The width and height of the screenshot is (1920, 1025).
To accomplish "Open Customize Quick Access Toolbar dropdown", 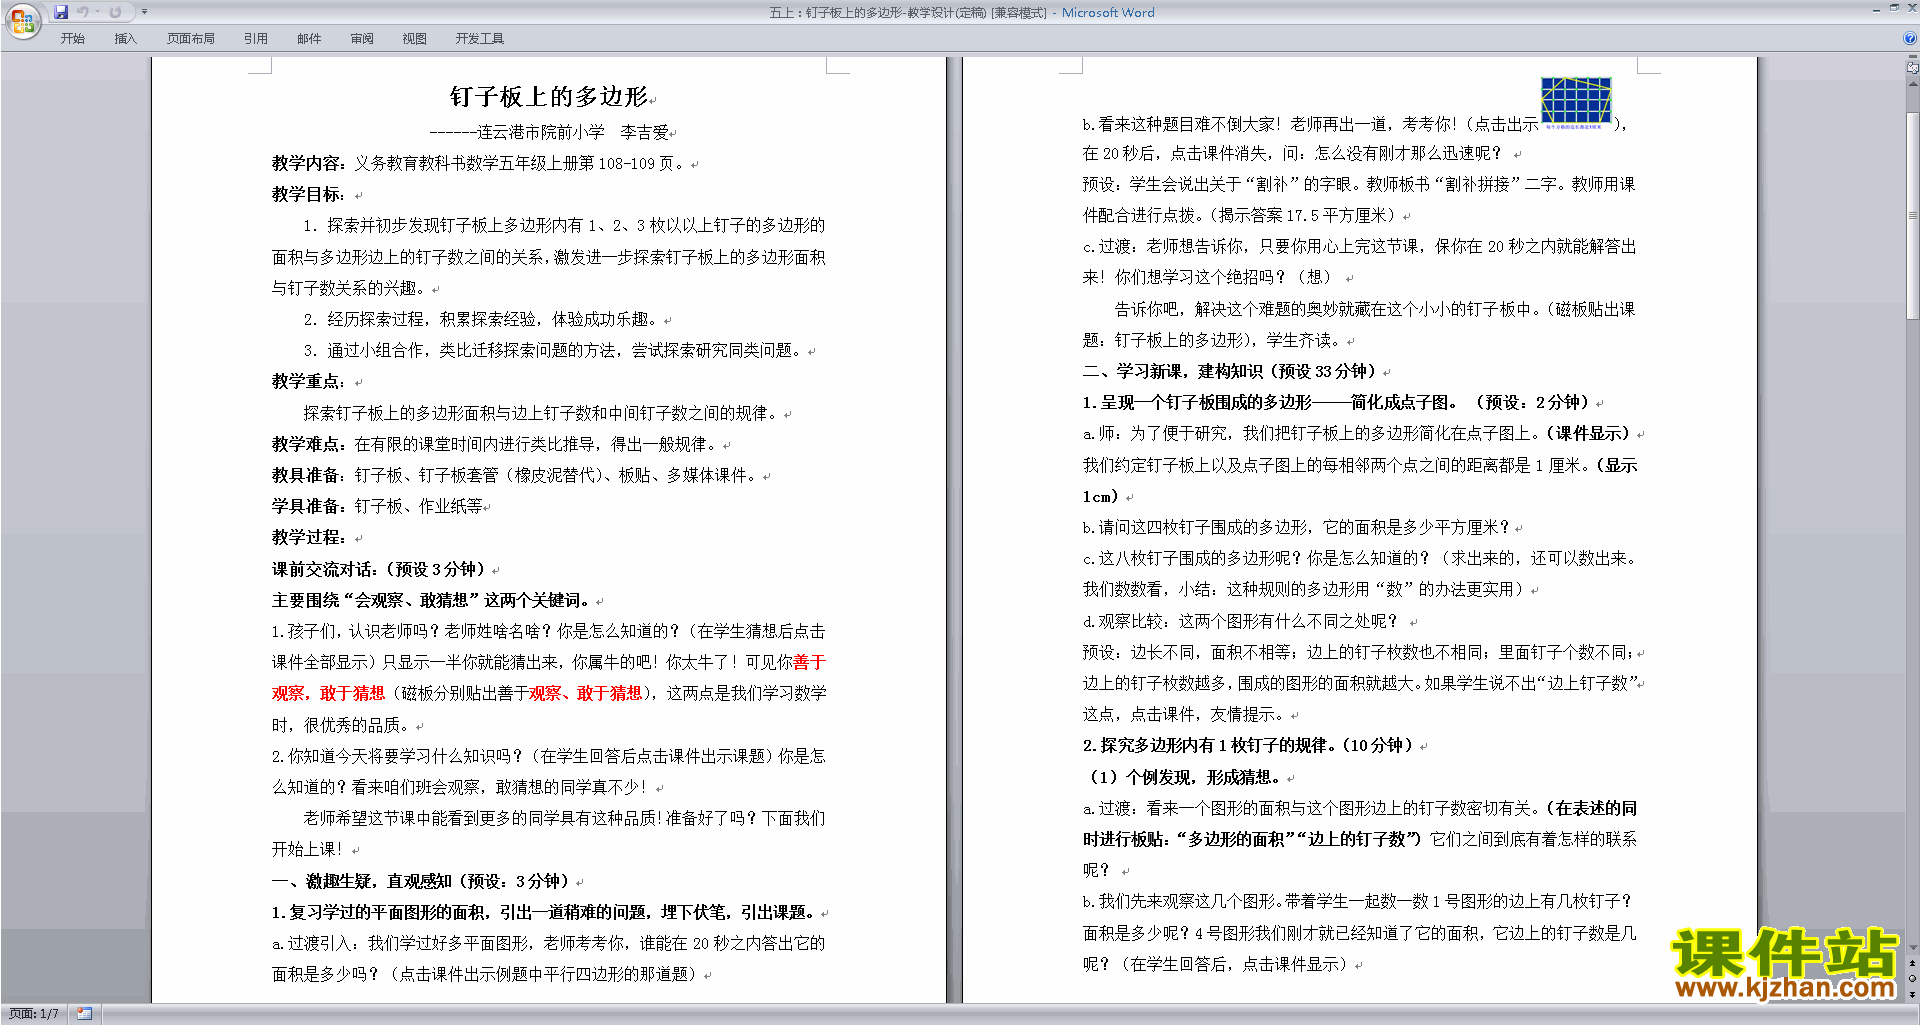I will click(x=144, y=12).
